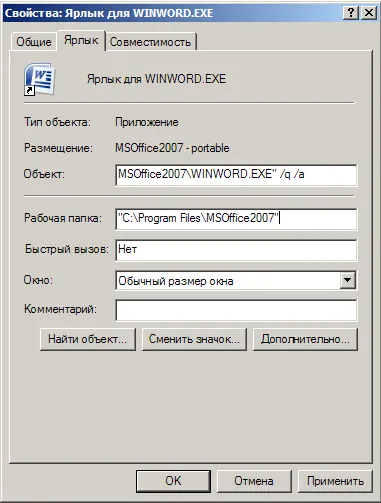Click the Применить button
Viewport: 381px width, 503px height.
pyautogui.click(x=335, y=481)
